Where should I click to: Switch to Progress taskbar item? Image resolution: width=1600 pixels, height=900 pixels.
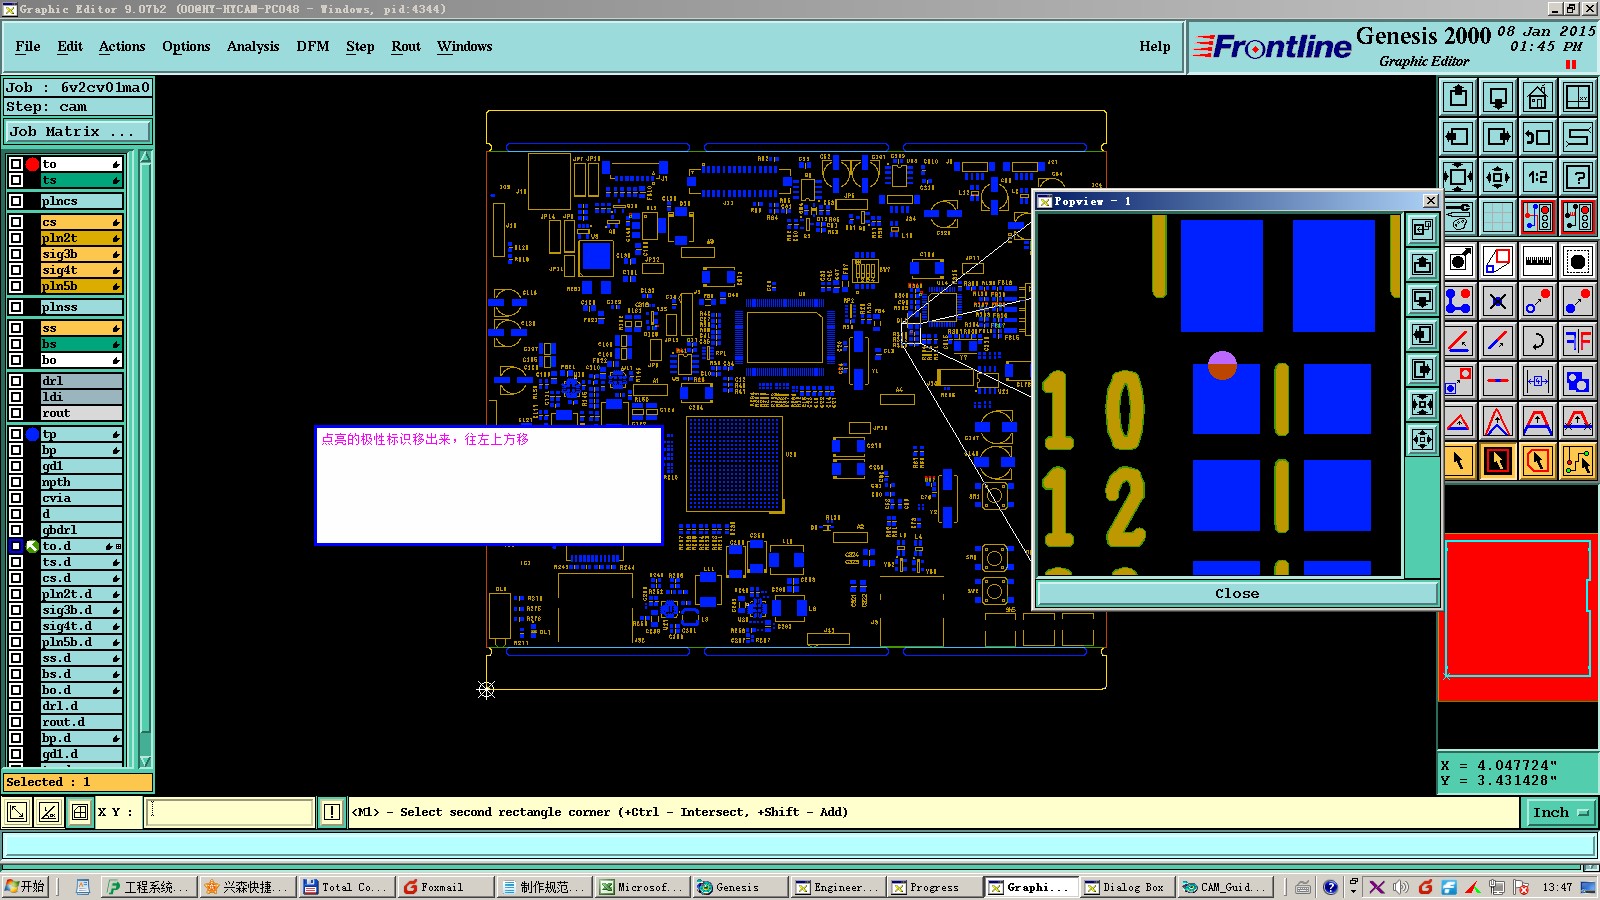[934, 887]
